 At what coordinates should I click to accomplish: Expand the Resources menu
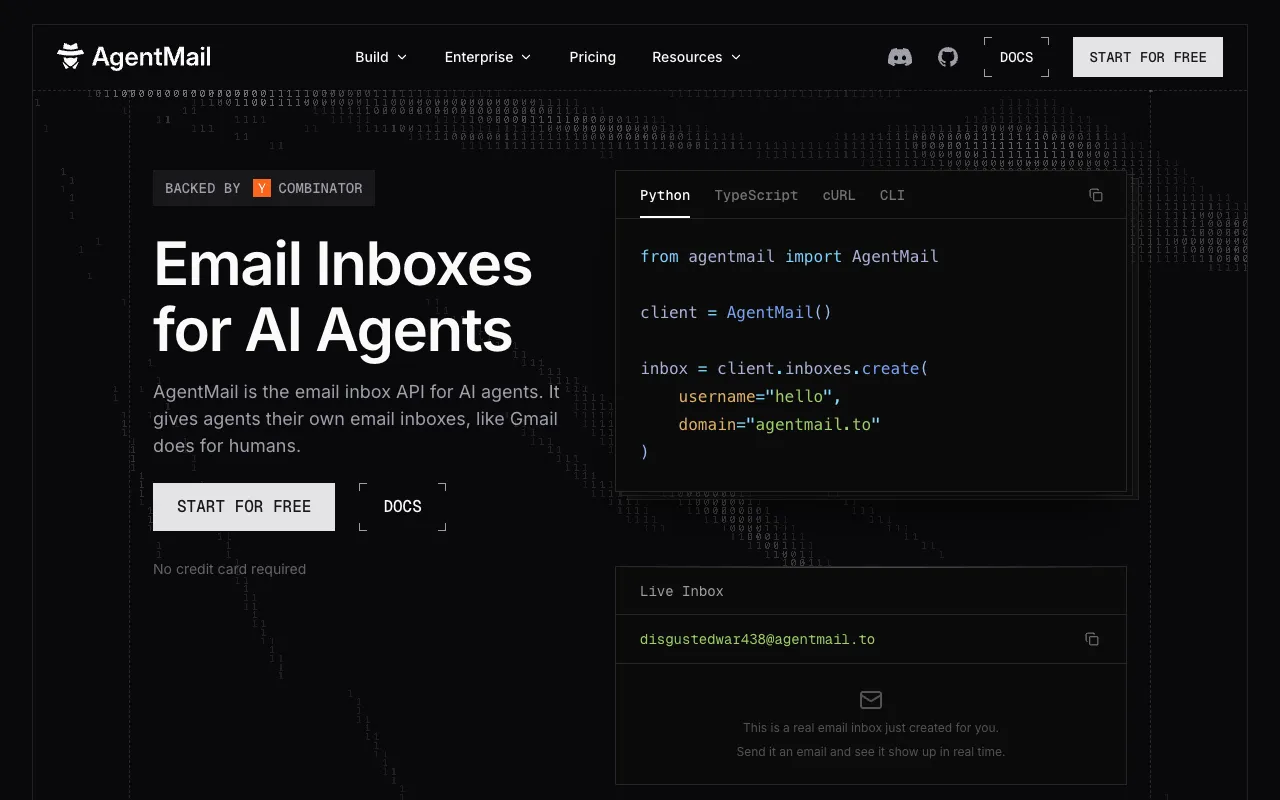(697, 57)
